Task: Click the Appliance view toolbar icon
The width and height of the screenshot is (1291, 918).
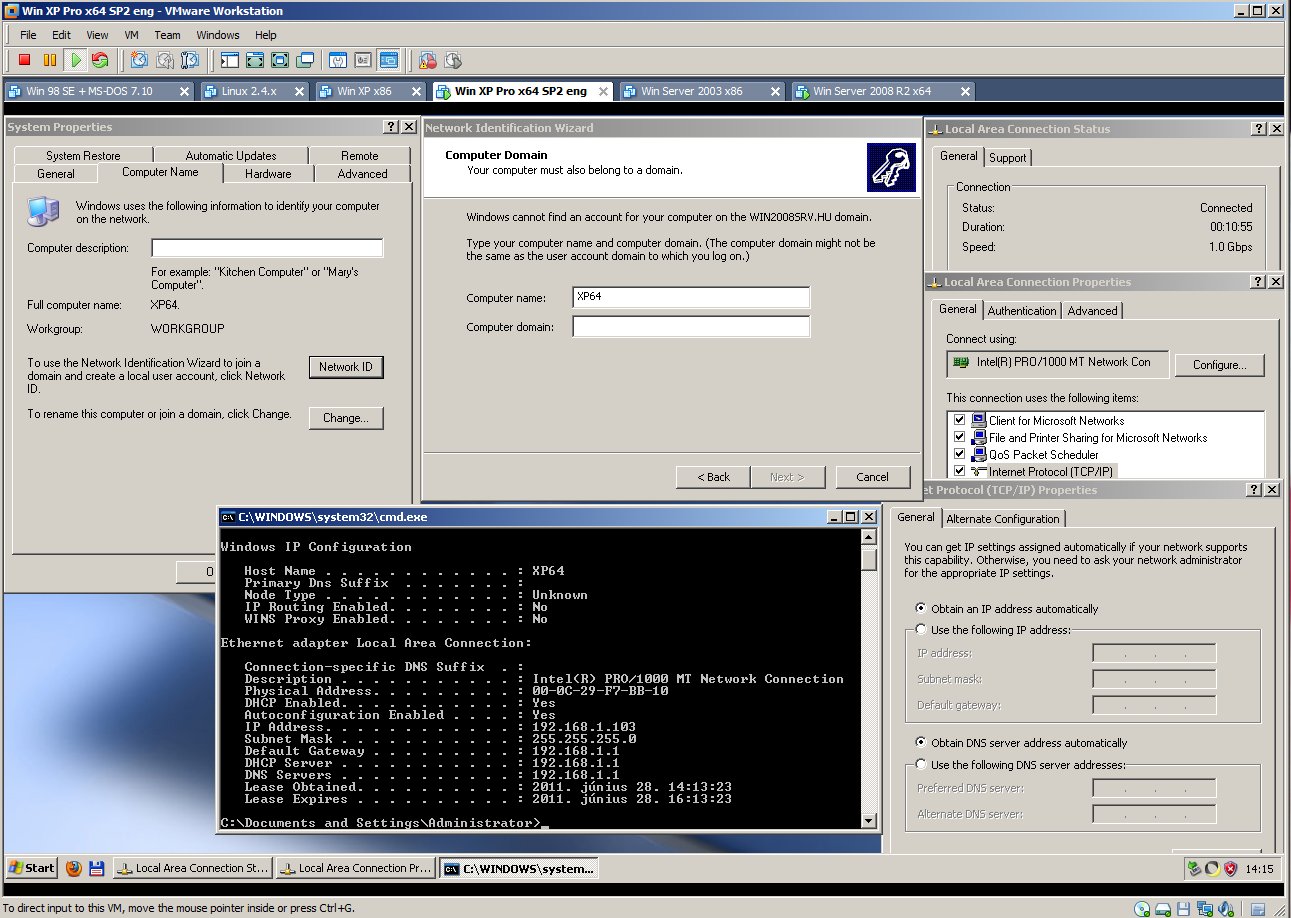Action: click(363, 60)
